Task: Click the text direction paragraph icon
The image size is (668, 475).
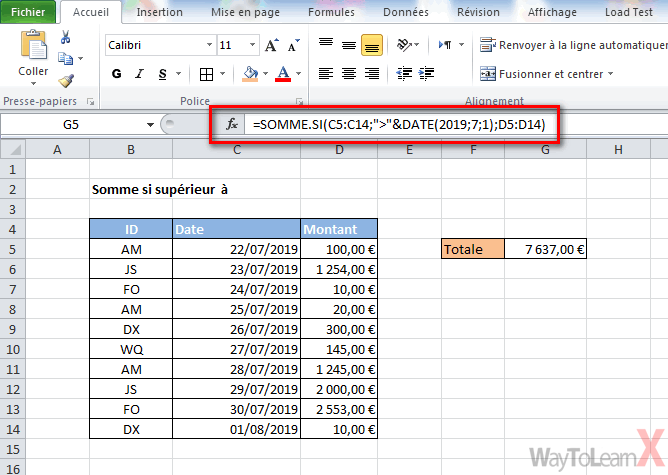Action: [x=445, y=44]
